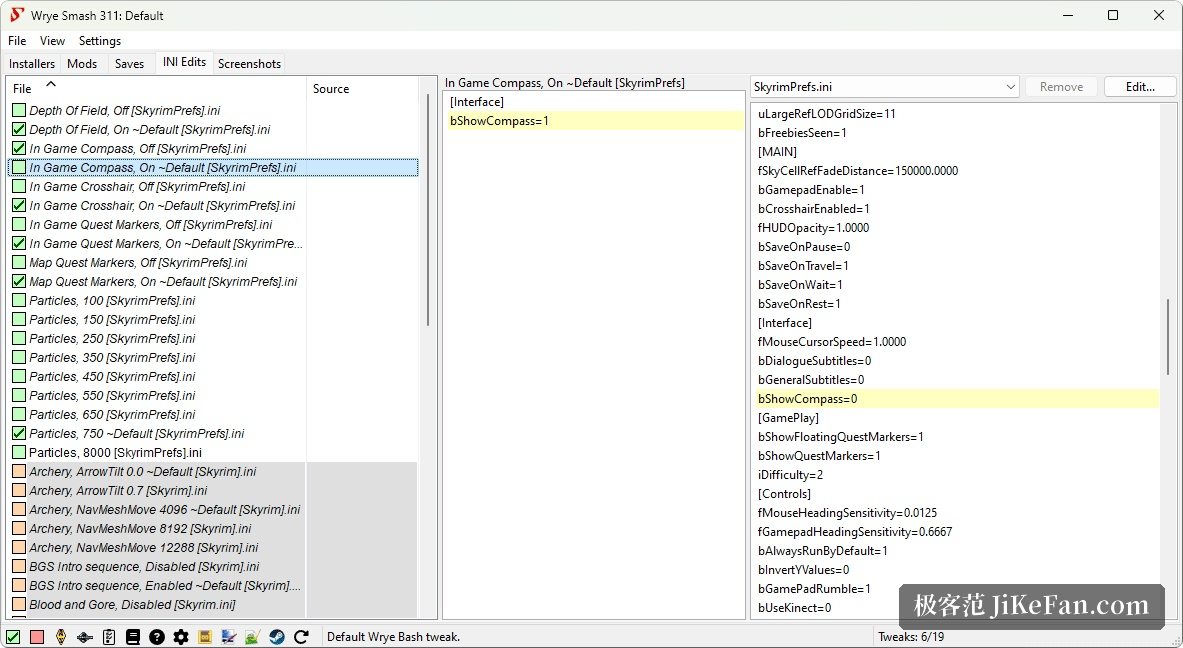The width and height of the screenshot is (1183, 648).
Task: Open the black book documentation icon
Action: coord(133,637)
